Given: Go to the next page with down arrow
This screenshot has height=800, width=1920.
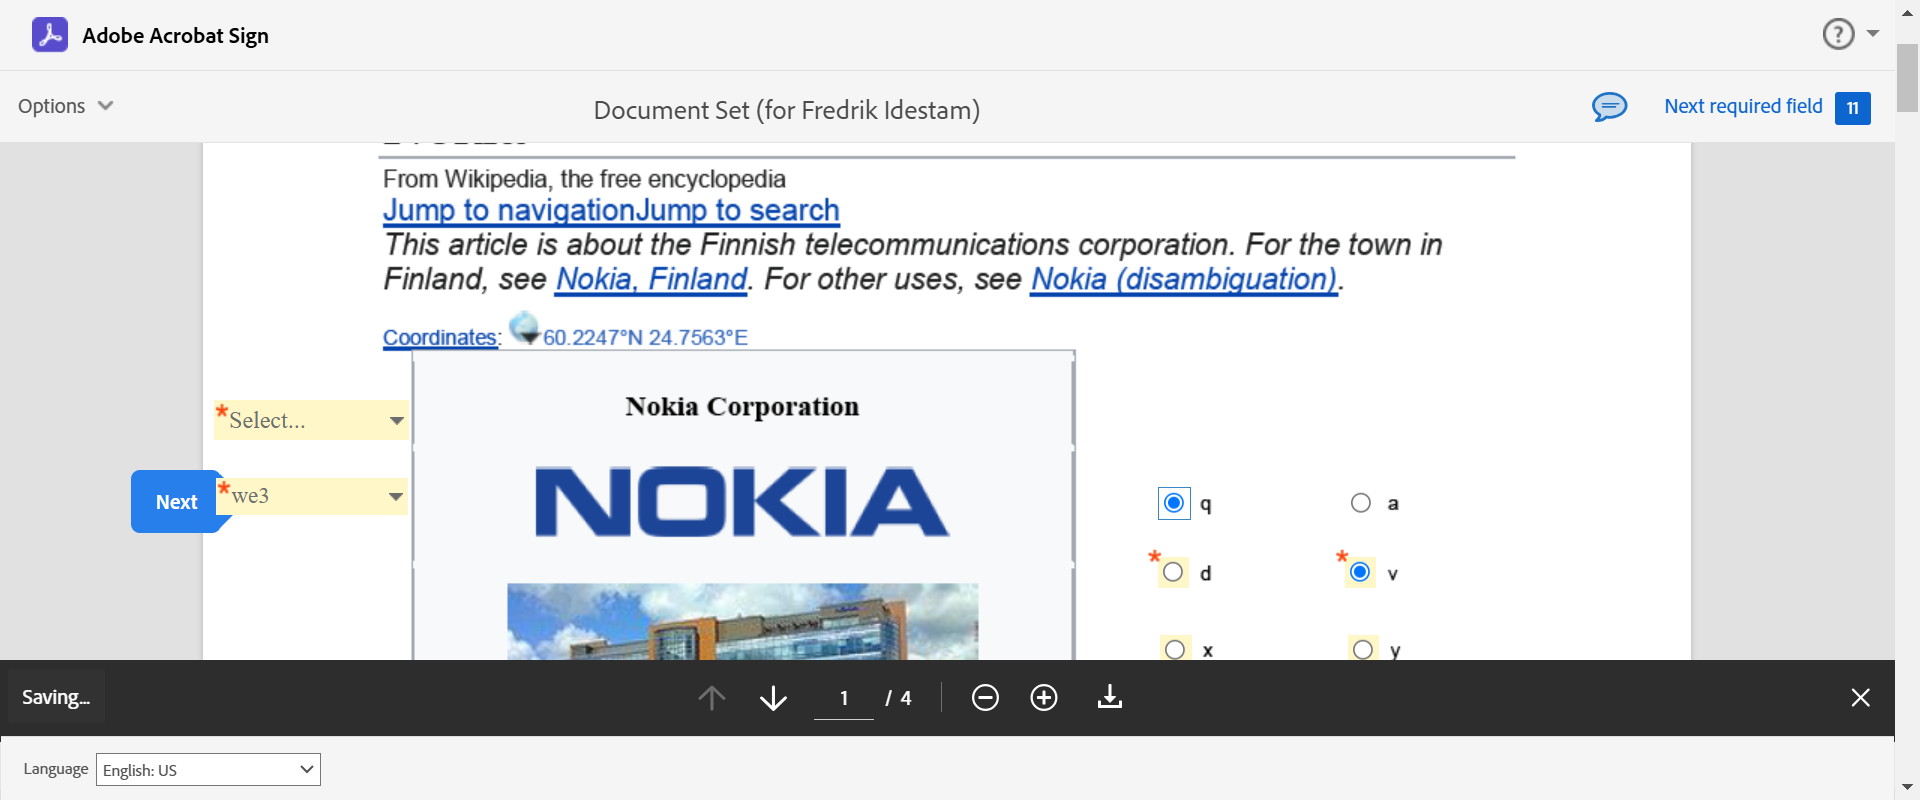Looking at the screenshot, I should (x=773, y=698).
